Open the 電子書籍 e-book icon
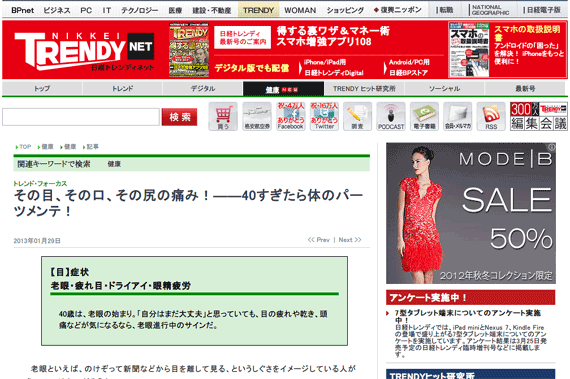The height and width of the screenshot is (379, 570). [x=424, y=116]
